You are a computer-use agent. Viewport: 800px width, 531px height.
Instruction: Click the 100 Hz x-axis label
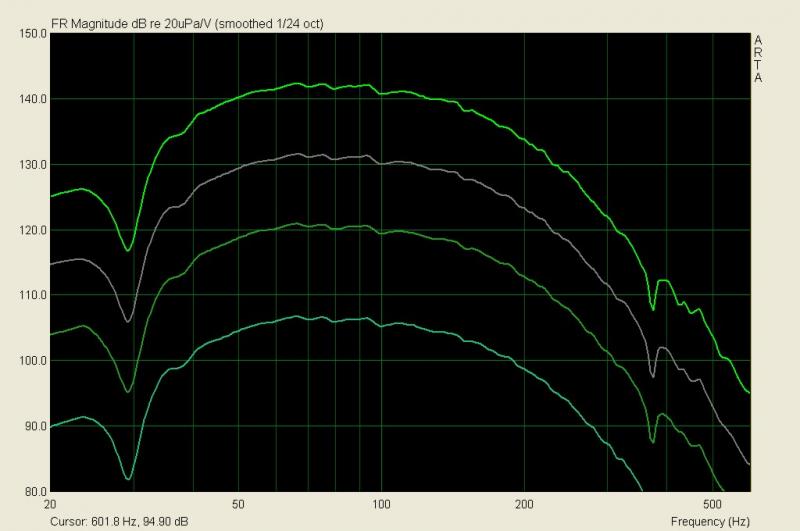tap(381, 504)
